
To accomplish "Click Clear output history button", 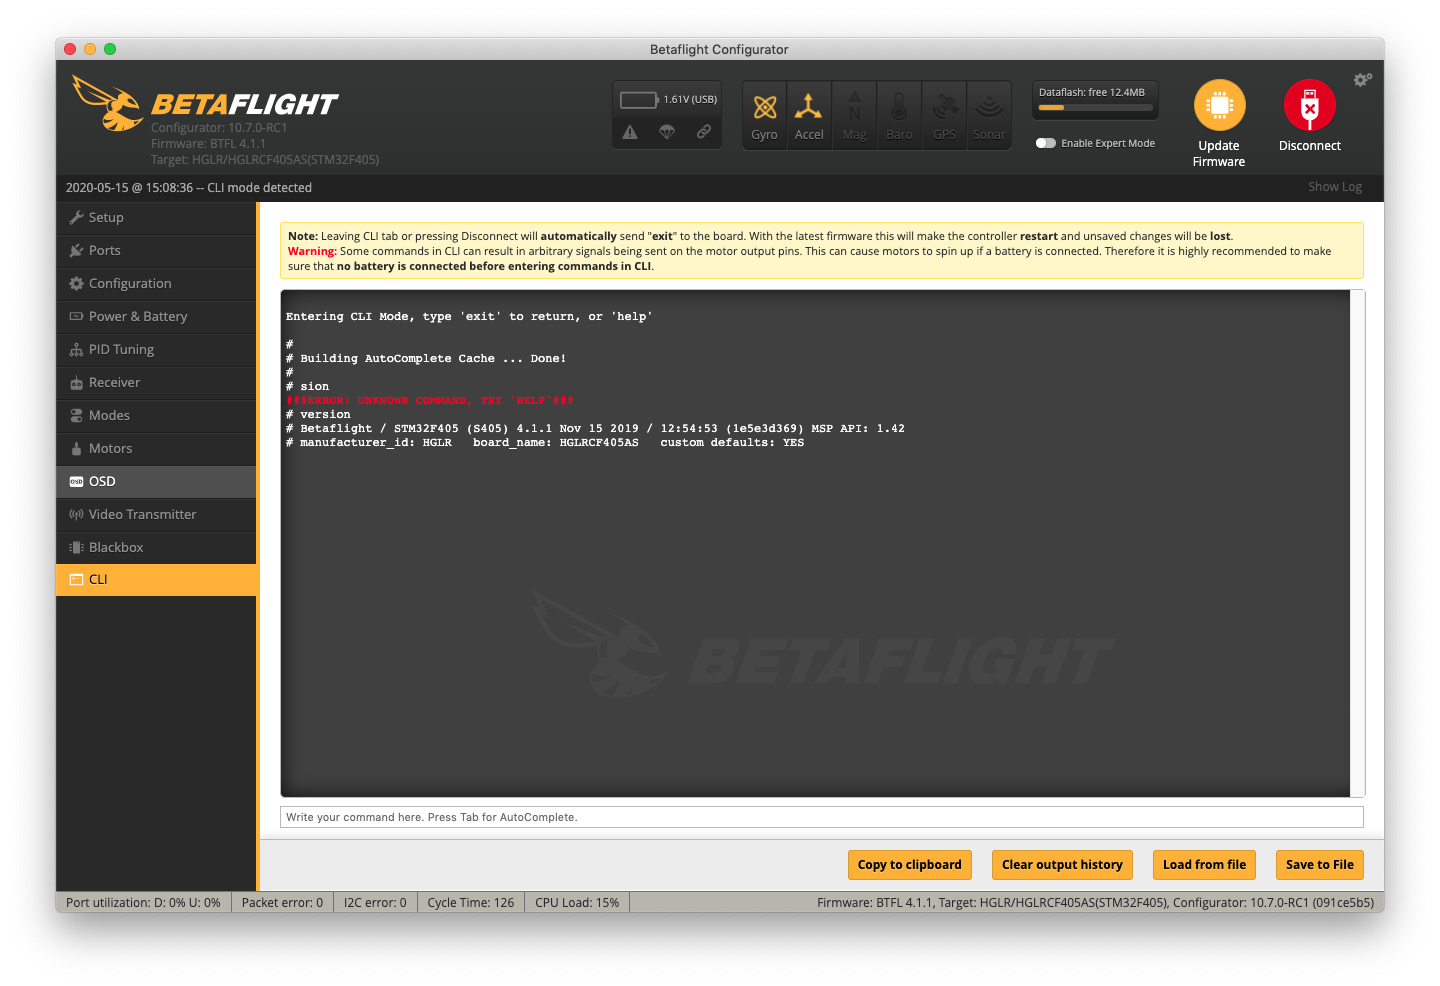I will coord(1062,865).
